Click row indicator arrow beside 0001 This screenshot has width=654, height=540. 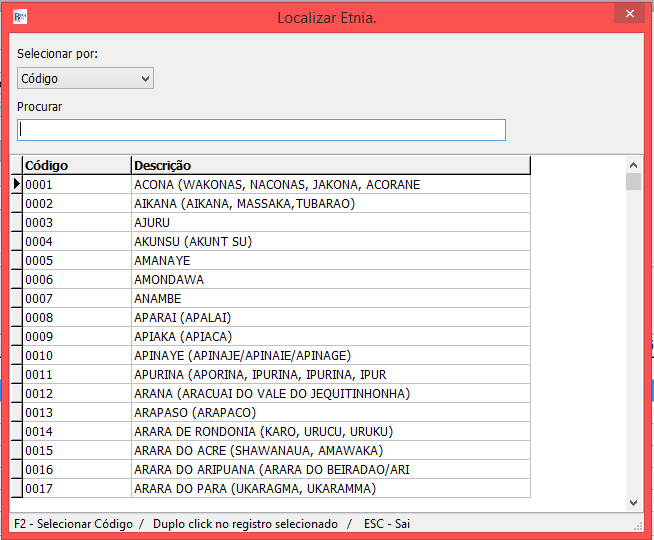click(16, 185)
